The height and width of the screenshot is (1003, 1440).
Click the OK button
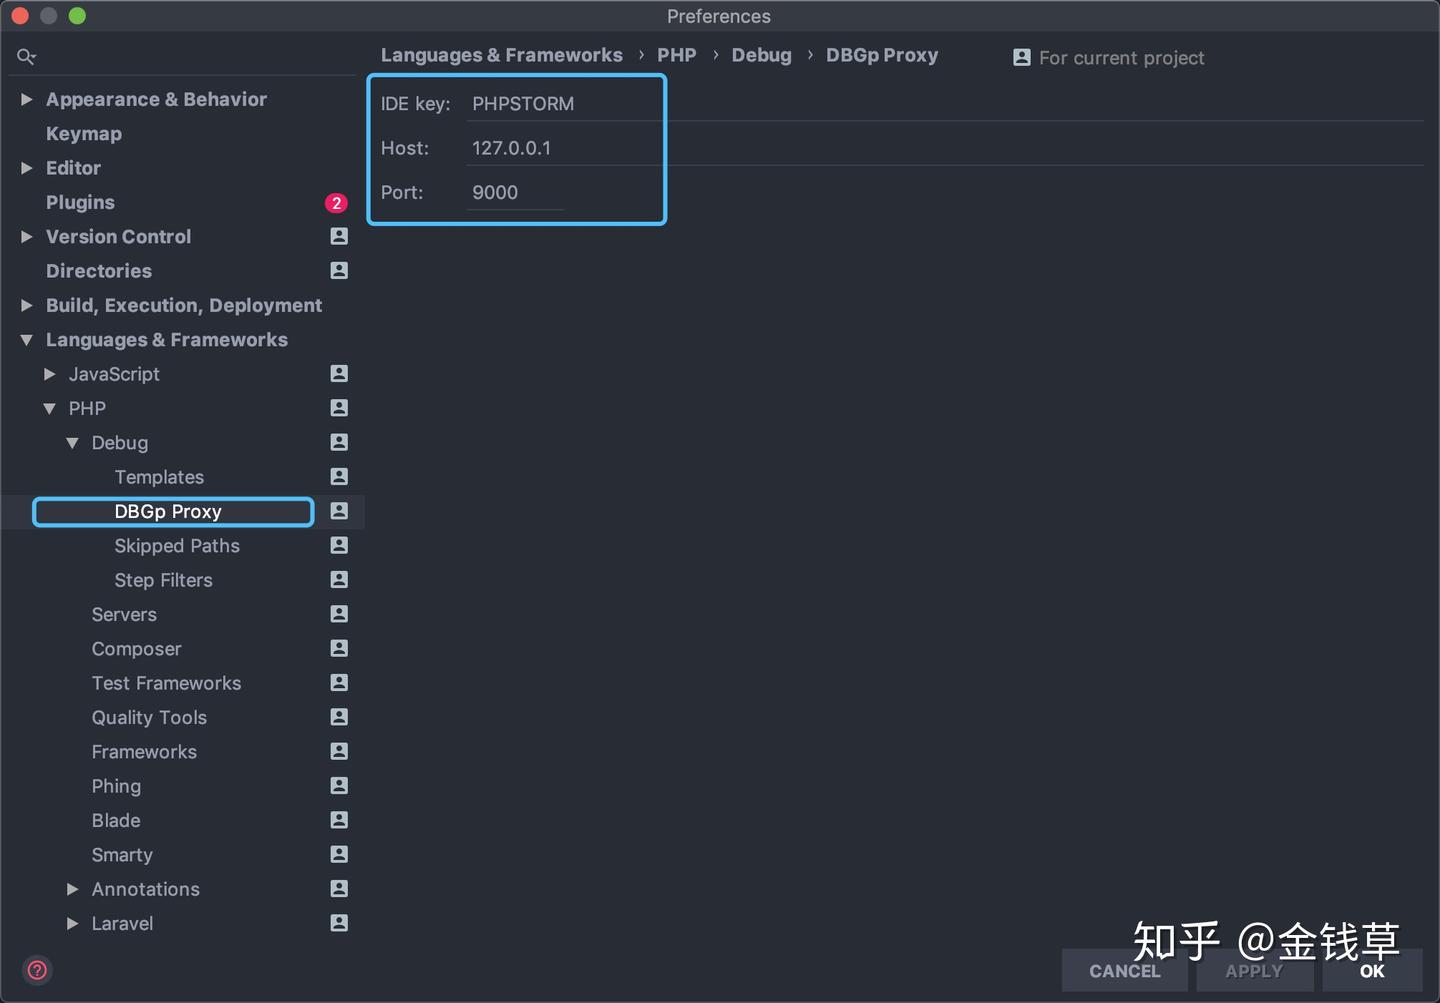(x=1372, y=971)
